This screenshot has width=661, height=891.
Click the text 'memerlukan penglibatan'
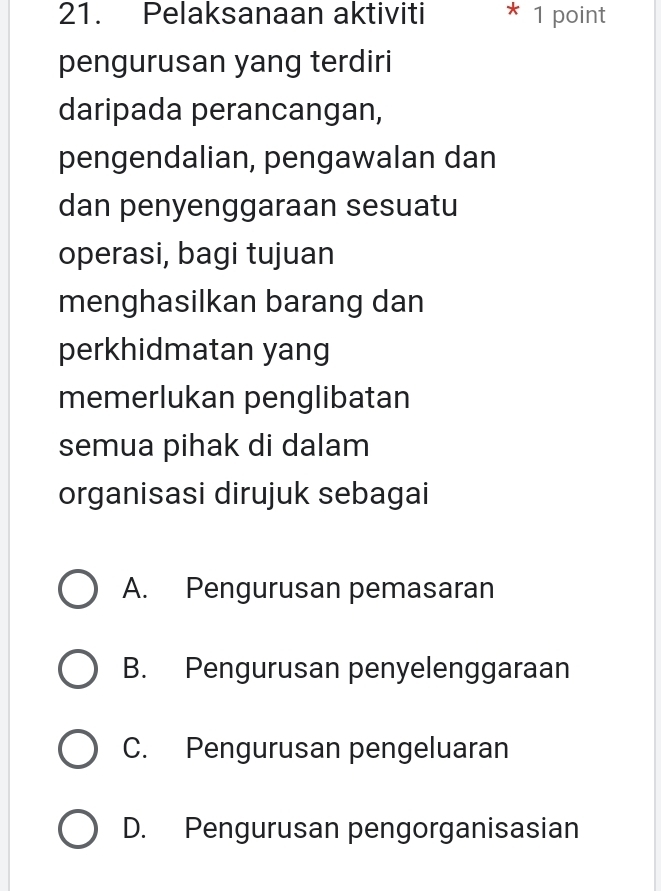(234, 398)
